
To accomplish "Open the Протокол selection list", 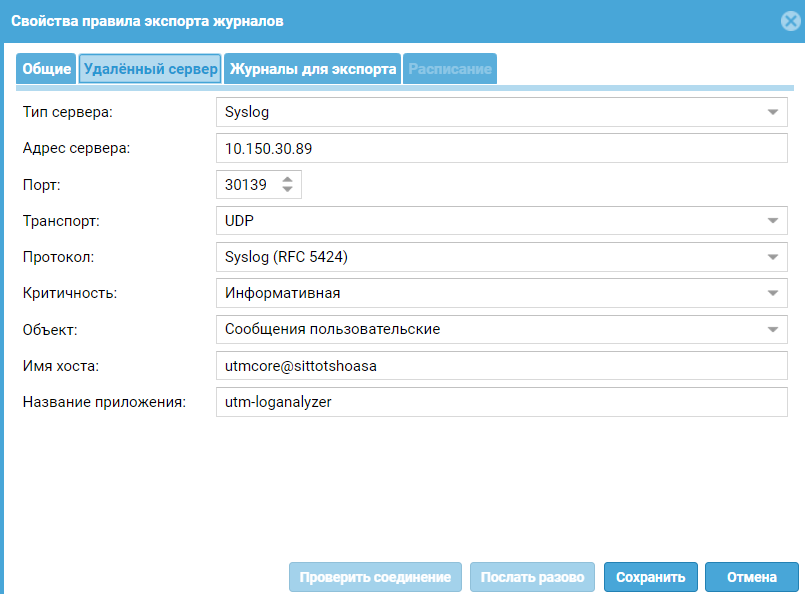I will click(500, 256).
